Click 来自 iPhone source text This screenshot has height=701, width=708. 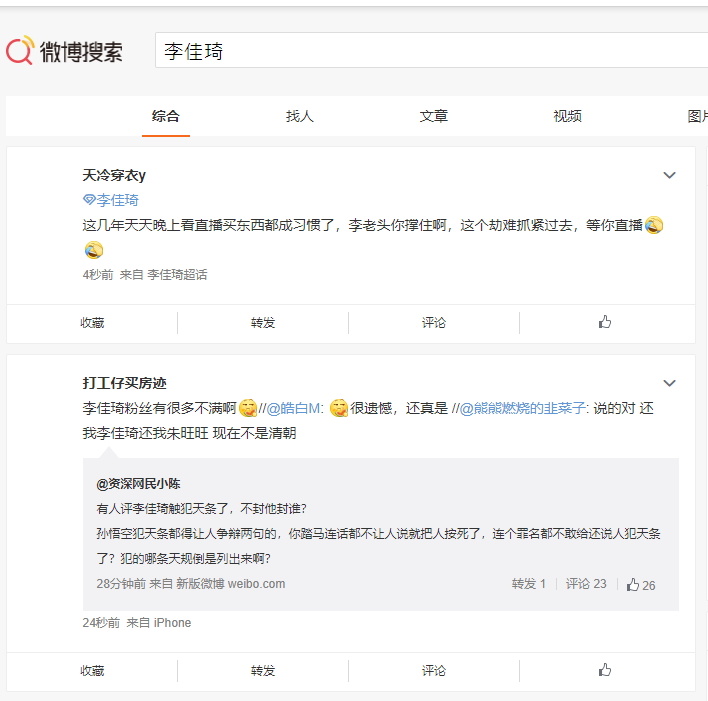click(158, 623)
